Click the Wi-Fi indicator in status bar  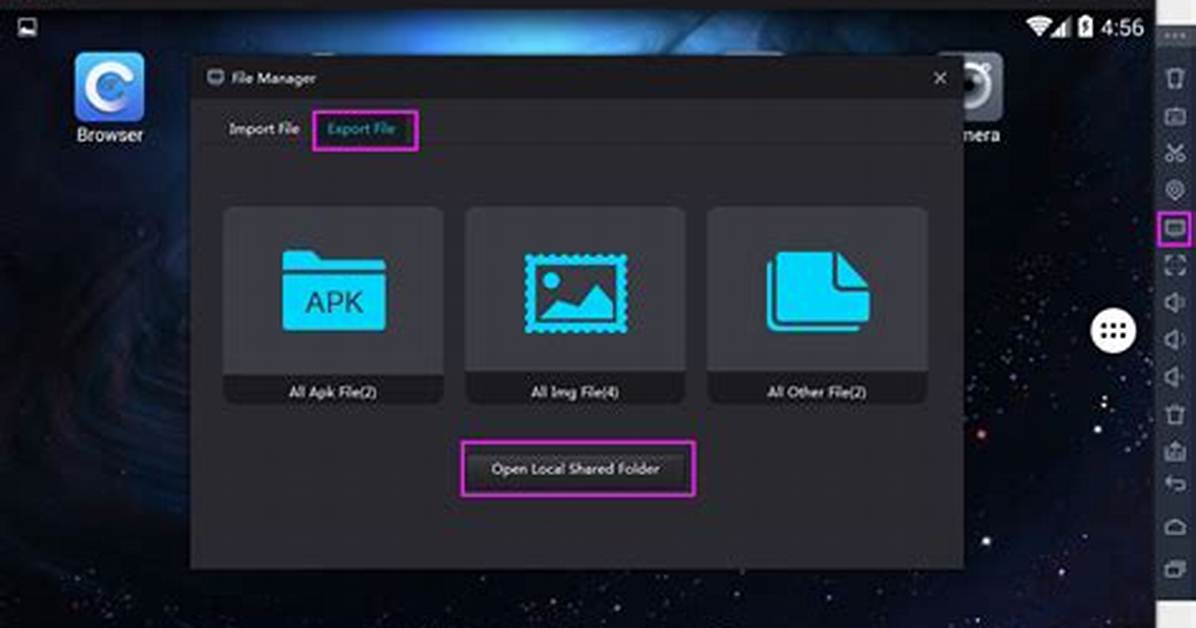[1040, 27]
